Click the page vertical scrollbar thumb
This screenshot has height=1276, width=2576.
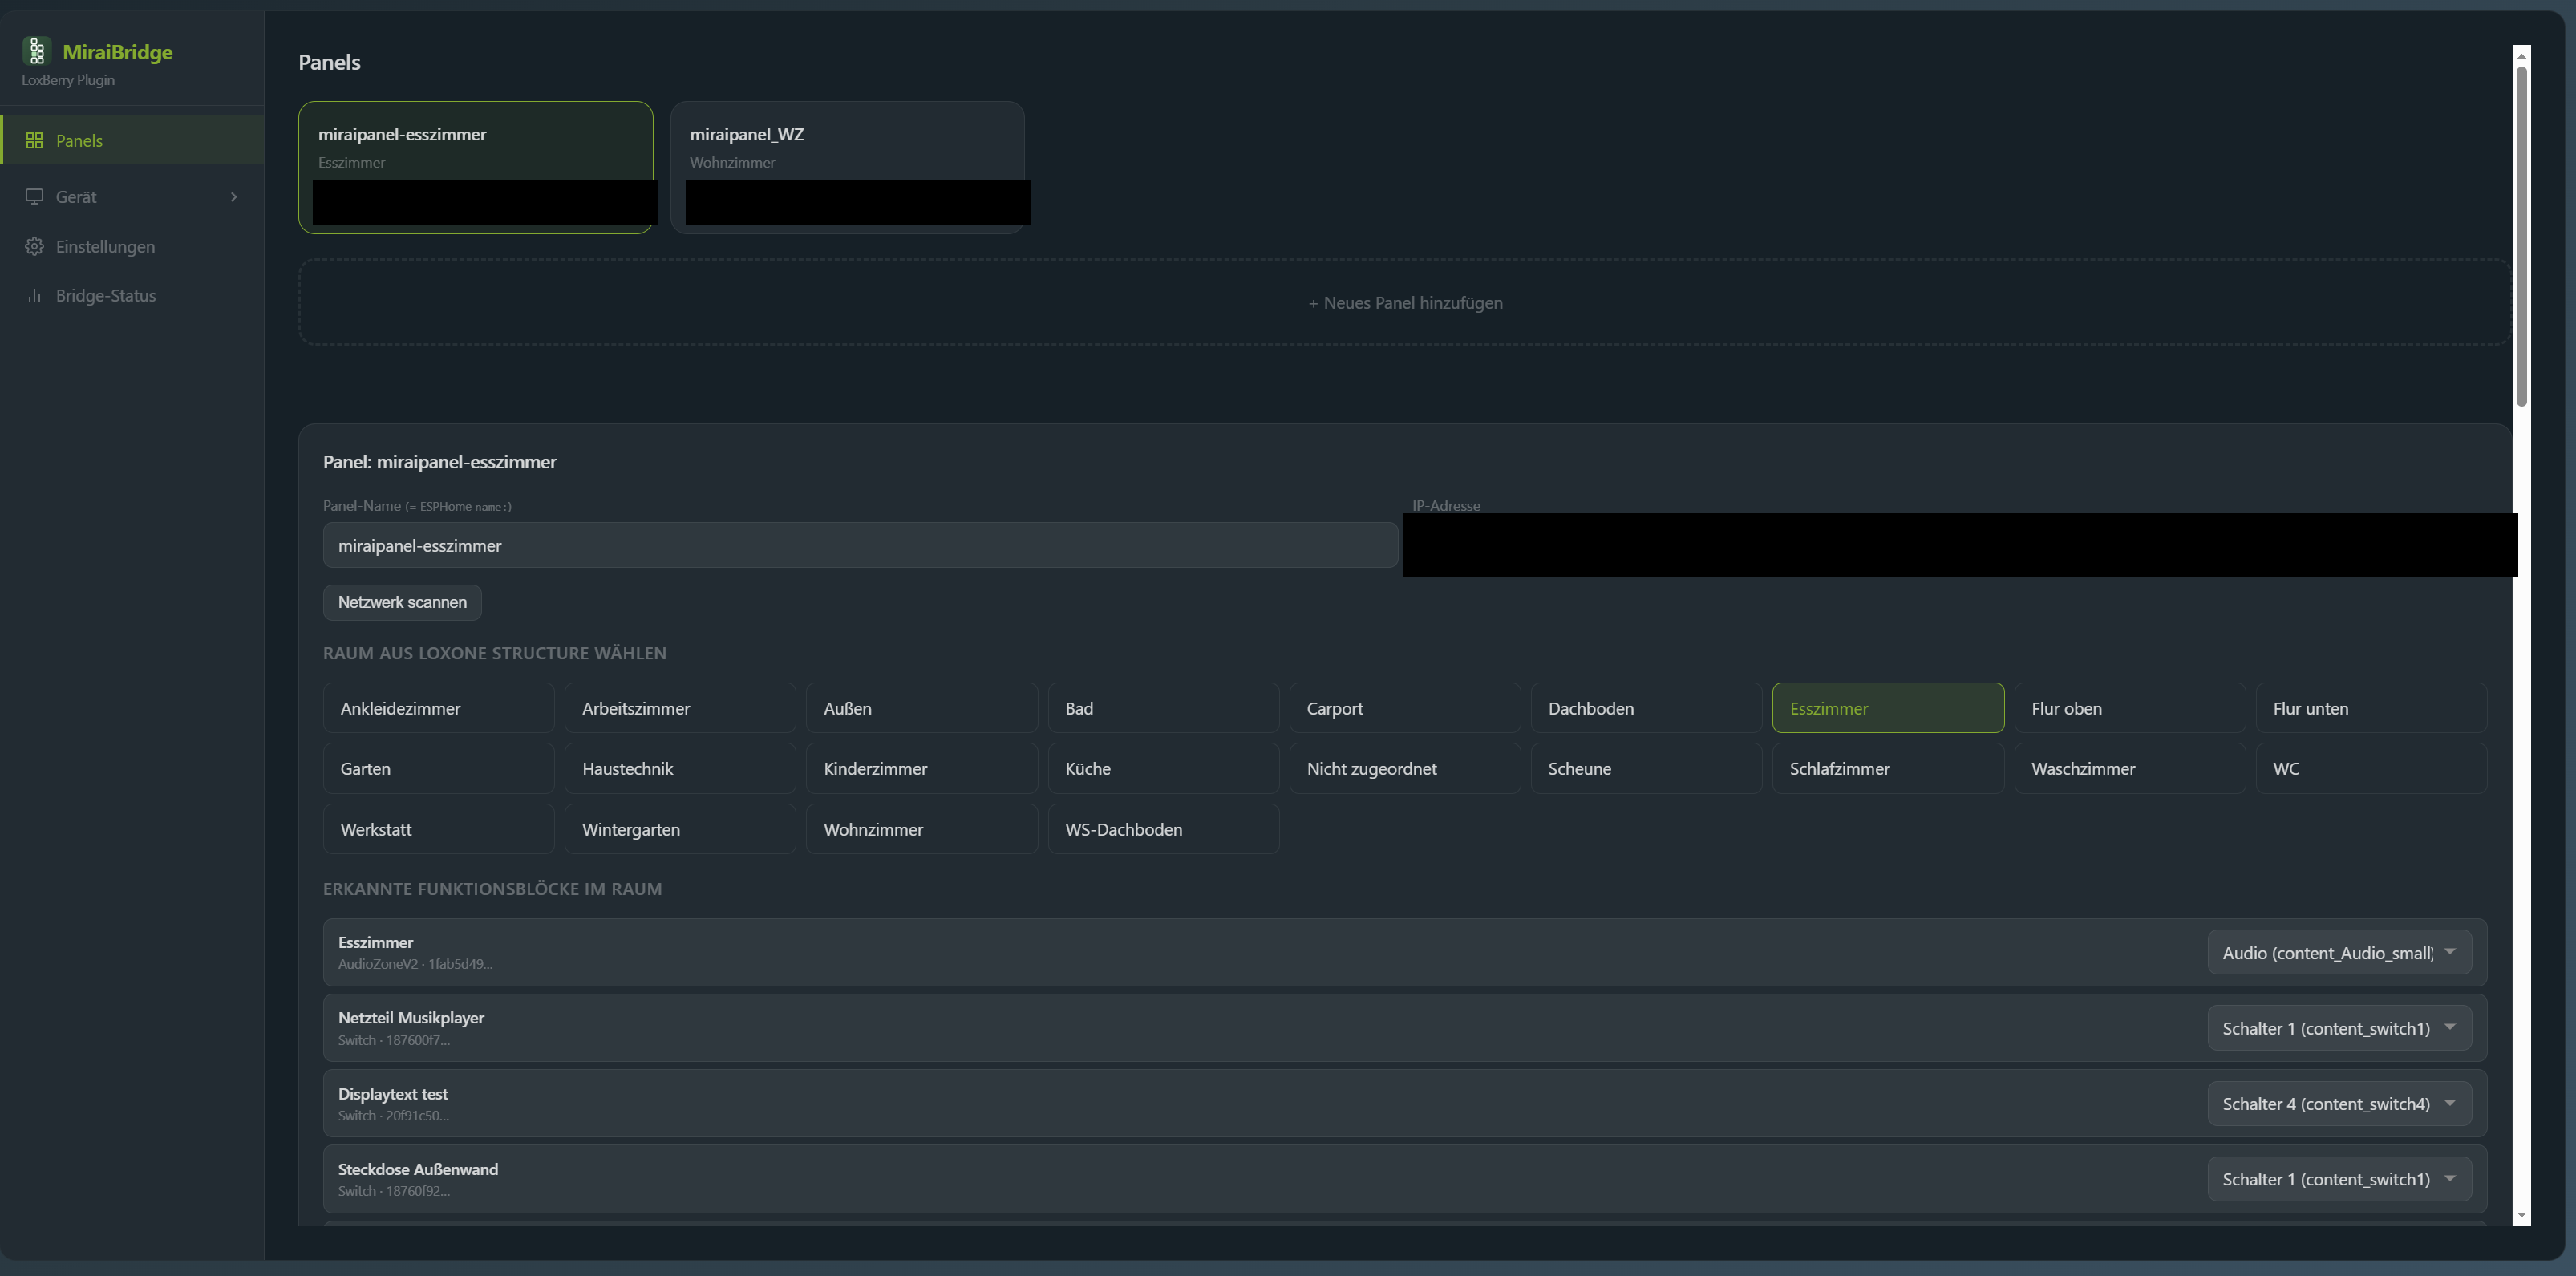pyautogui.click(x=2521, y=236)
